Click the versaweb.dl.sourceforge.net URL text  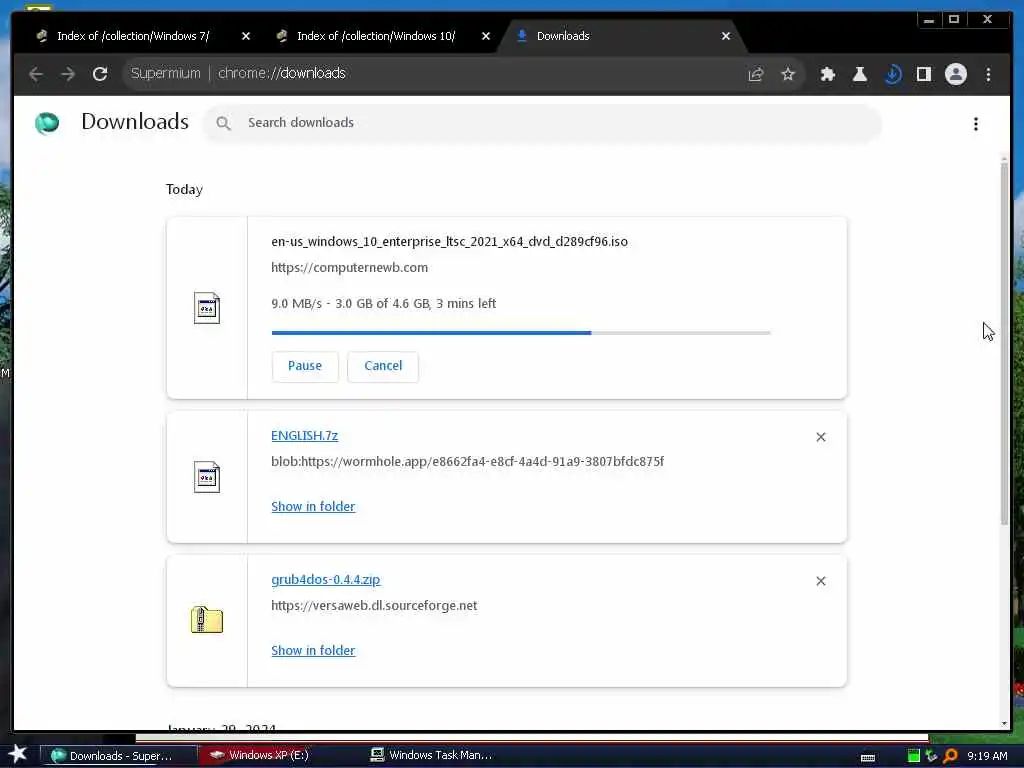click(374, 606)
